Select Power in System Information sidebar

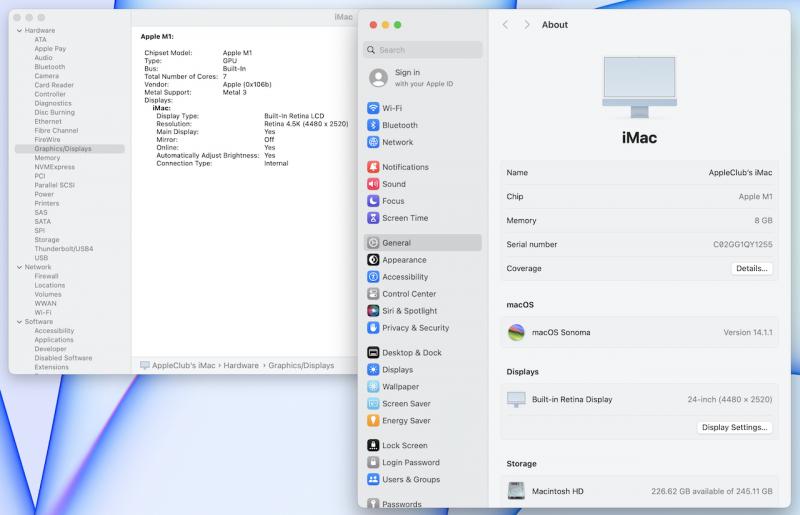tap(44, 194)
